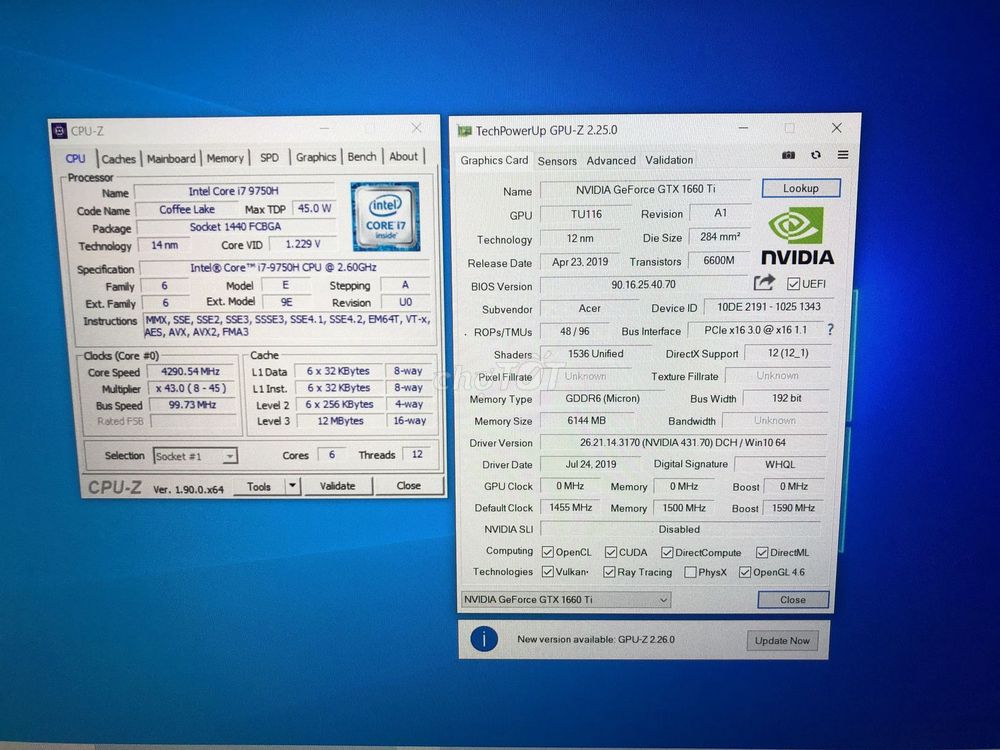1000x750 pixels.
Task: Click the Release Date value Apr 23, 2019
Action: [580, 261]
